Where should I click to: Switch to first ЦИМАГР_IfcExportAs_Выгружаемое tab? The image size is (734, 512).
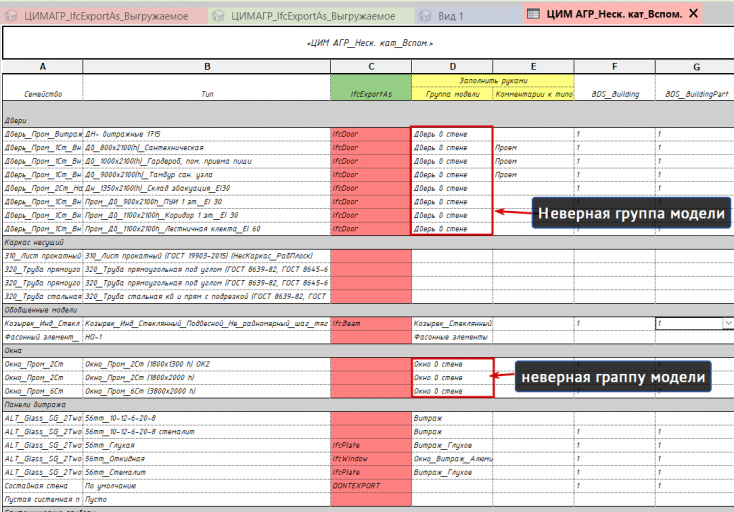click(x=104, y=16)
